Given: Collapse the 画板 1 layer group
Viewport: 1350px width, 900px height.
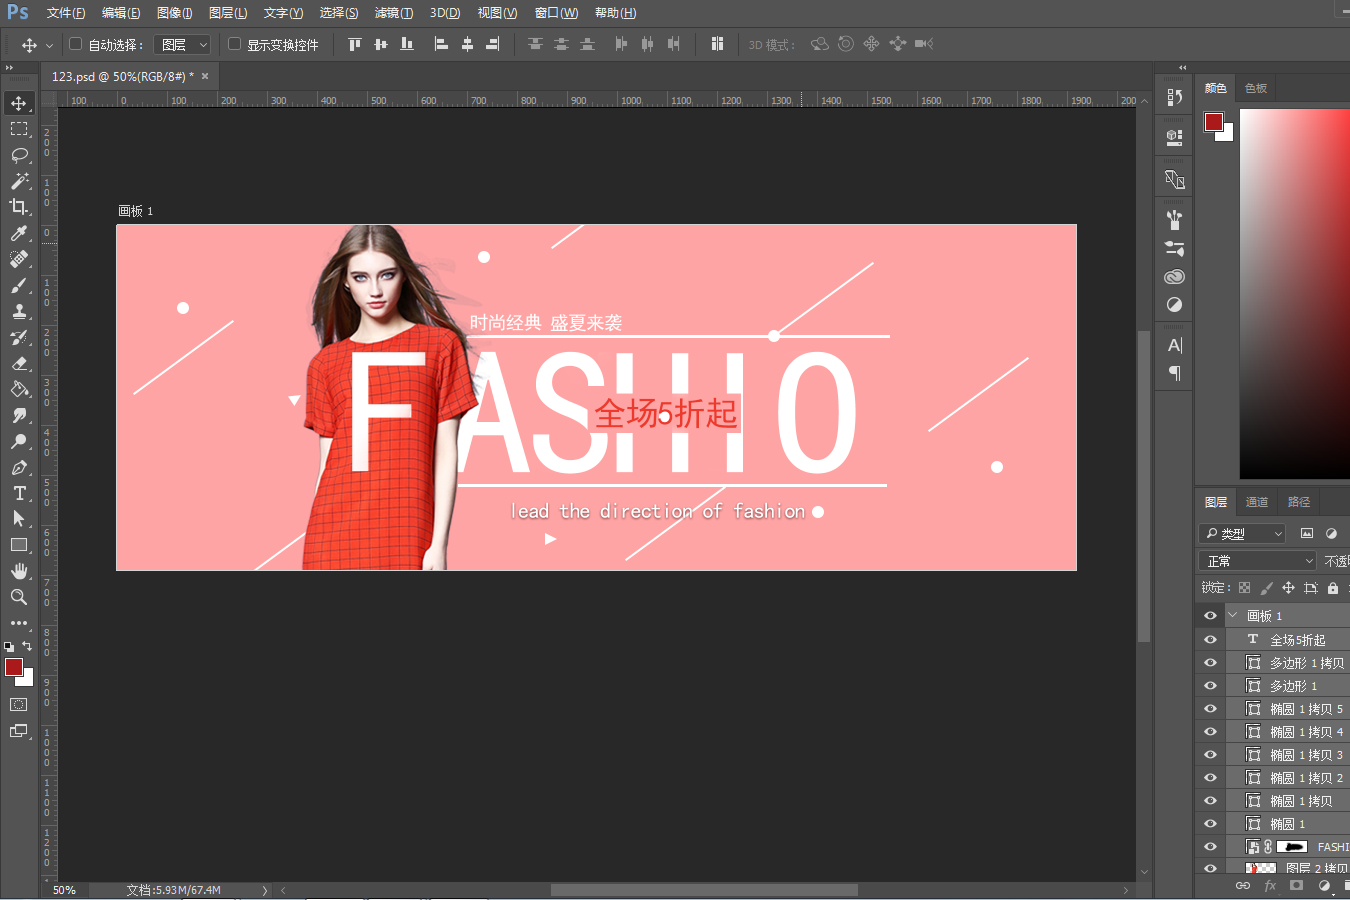Looking at the screenshot, I should [x=1233, y=616].
